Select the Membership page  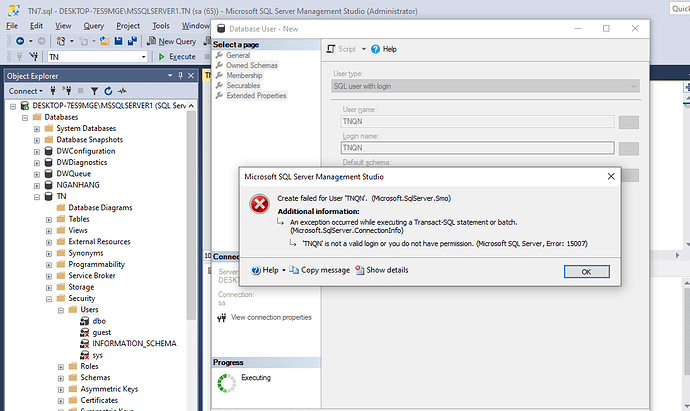pos(244,75)
